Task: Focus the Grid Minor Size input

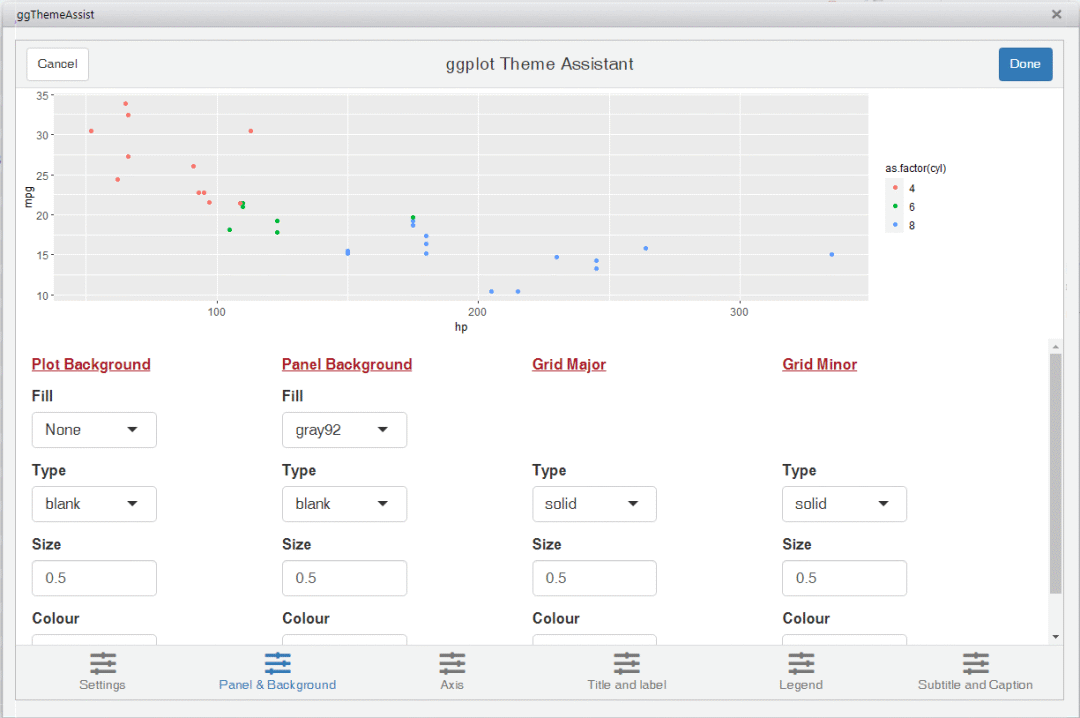Action: (x=844, y=578)
